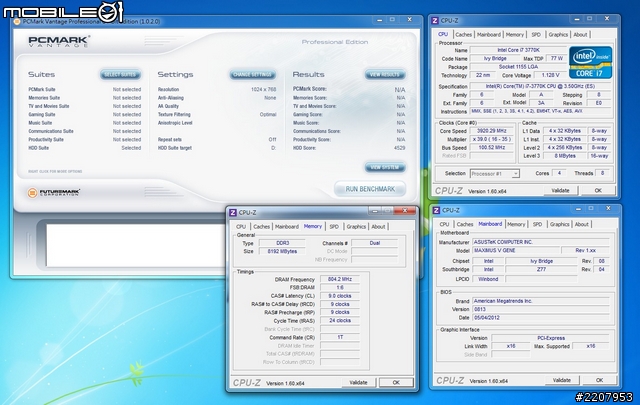
Task: Click the Core Speed value field
Action: point(492,131)
